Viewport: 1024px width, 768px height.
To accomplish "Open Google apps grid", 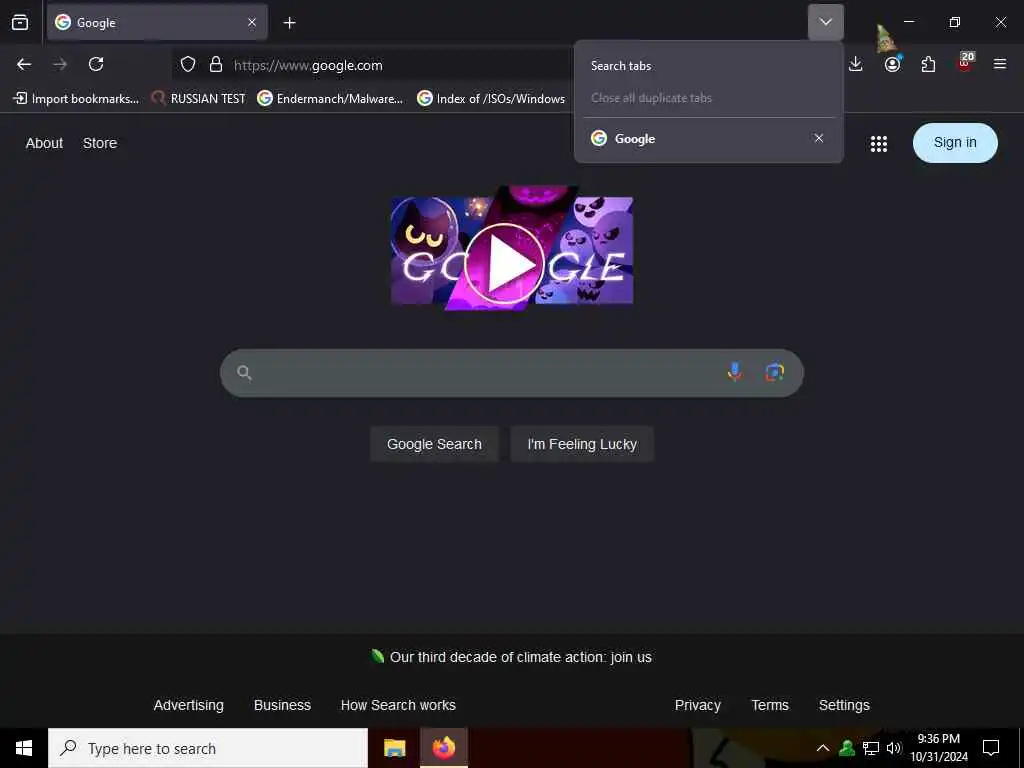I will coord(878,144).
